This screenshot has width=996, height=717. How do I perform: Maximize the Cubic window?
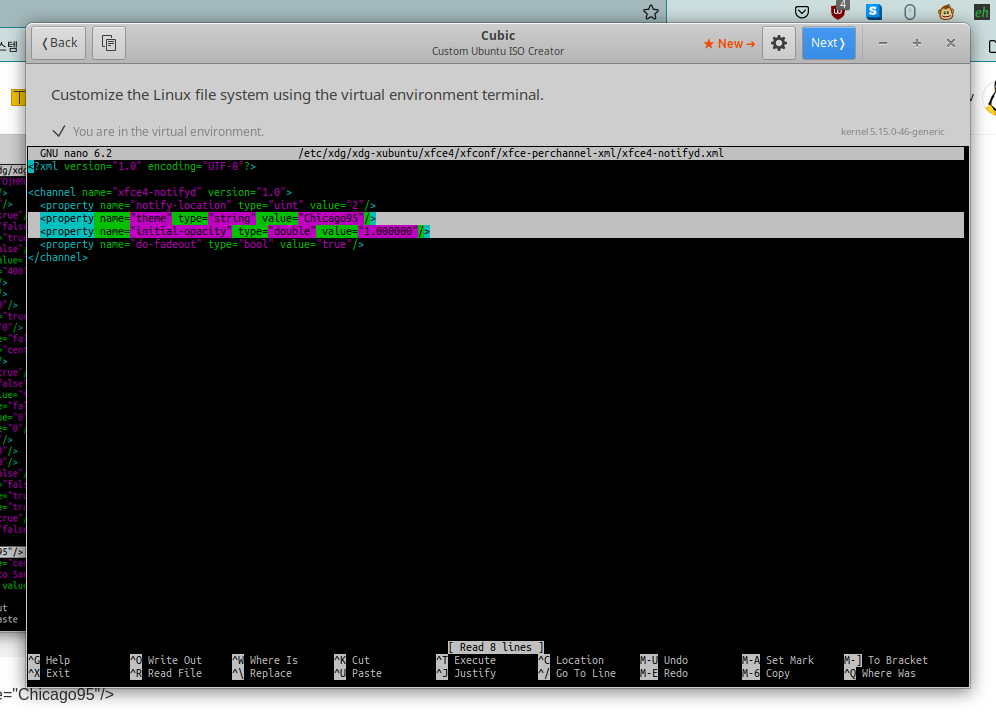[917, 43]
